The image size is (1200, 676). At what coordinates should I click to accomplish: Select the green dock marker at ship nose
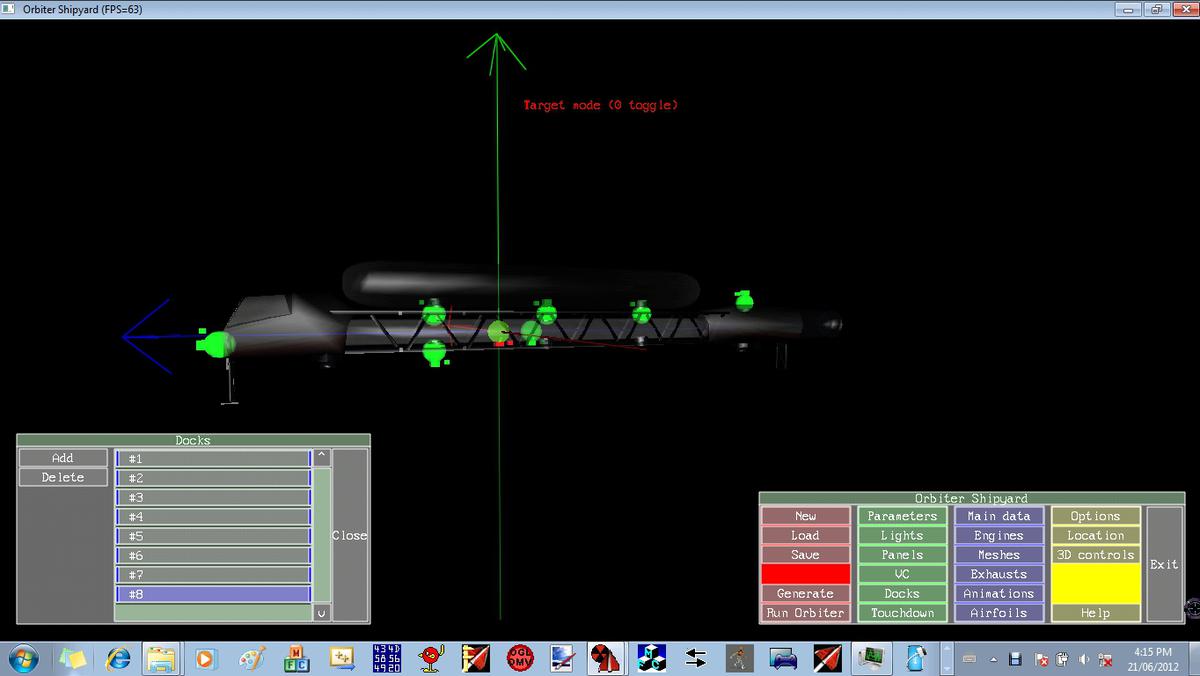pos(216,344)
